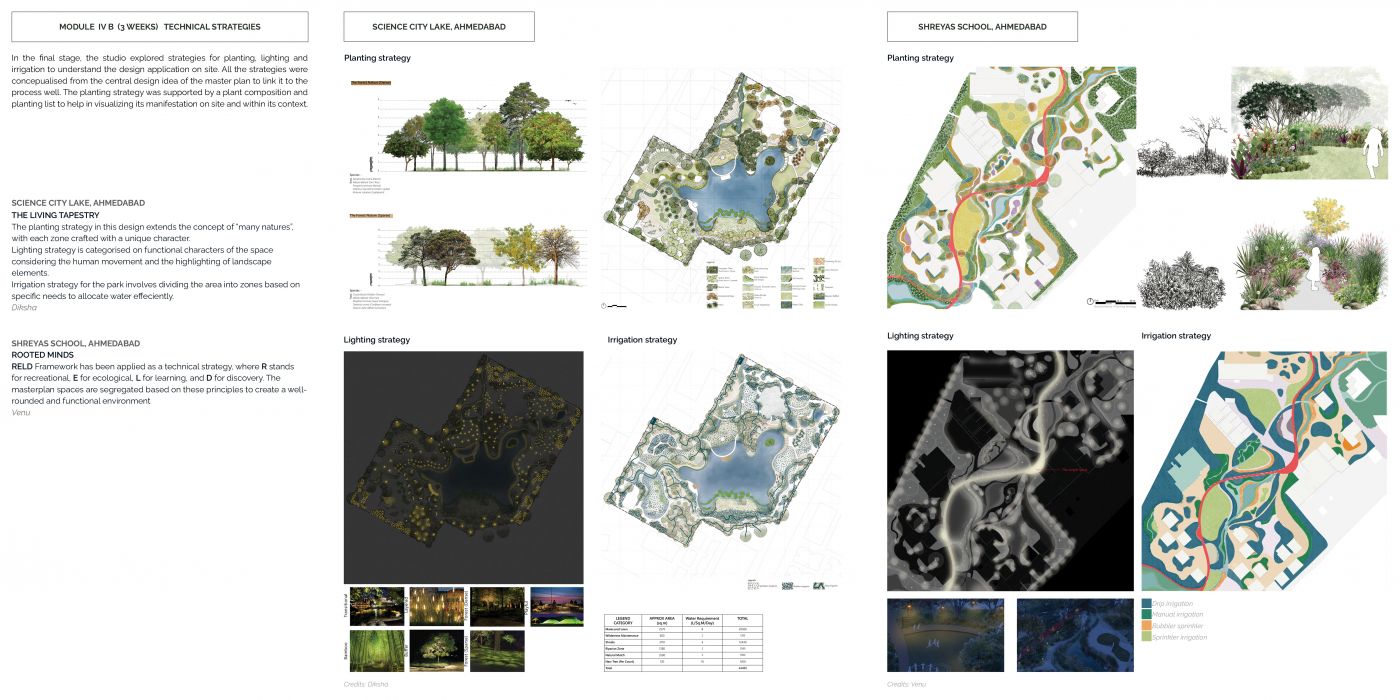Open the Shreyas School colored irrigation plan
This screenshot has height=700, width=1400.
pyautogui.click(x=1264, y=470)
